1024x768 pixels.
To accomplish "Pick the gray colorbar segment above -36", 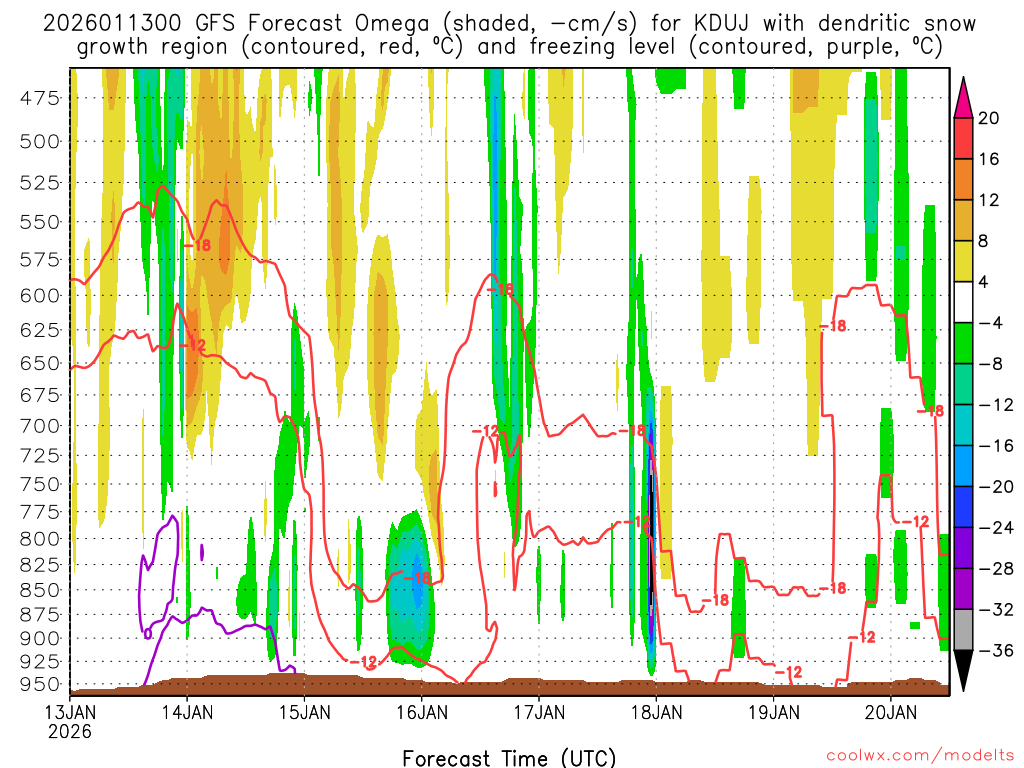I will pyautogui.click(x=965, y=629).
